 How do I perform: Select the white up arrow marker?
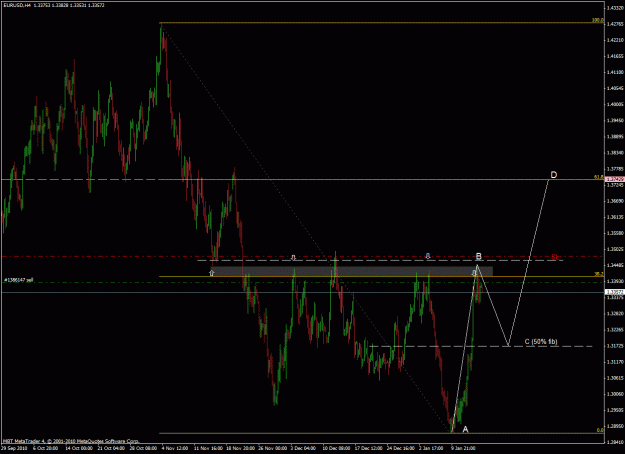pos(212,273)
